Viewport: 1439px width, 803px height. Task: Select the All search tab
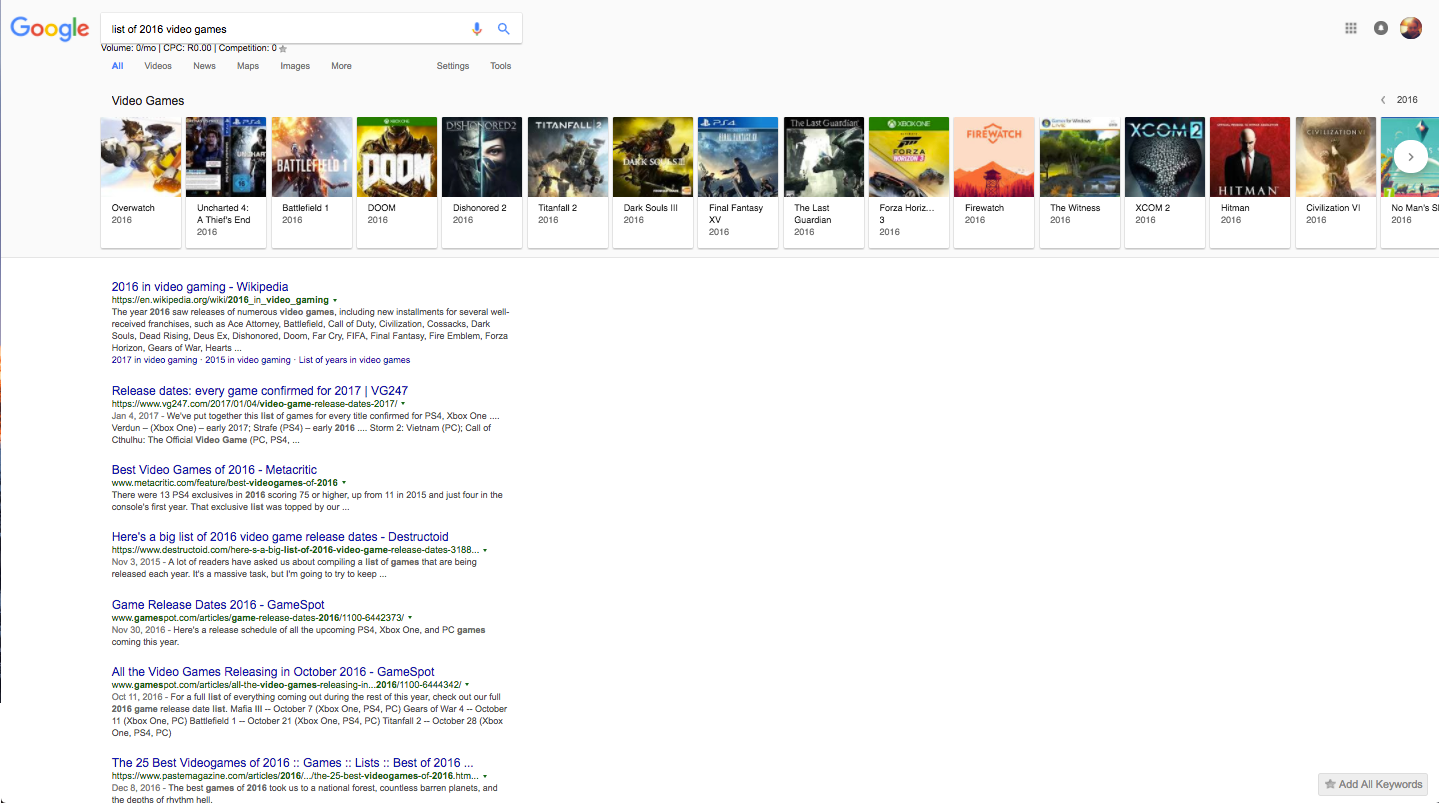[x=118, y=66]
